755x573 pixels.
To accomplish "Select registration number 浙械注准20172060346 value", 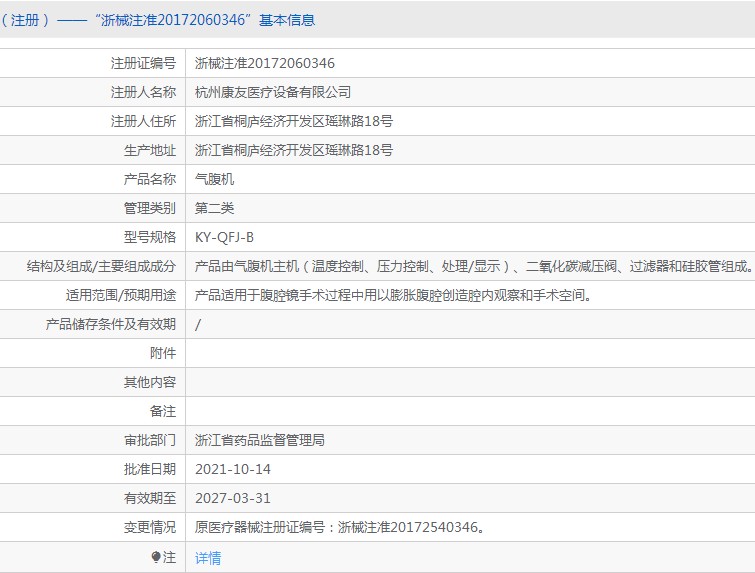I will pyautogui.click(x=264, y=63).
